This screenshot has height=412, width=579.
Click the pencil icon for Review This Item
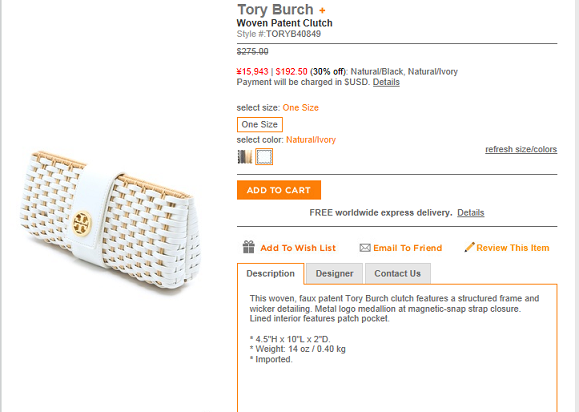(x=469, y=247)
